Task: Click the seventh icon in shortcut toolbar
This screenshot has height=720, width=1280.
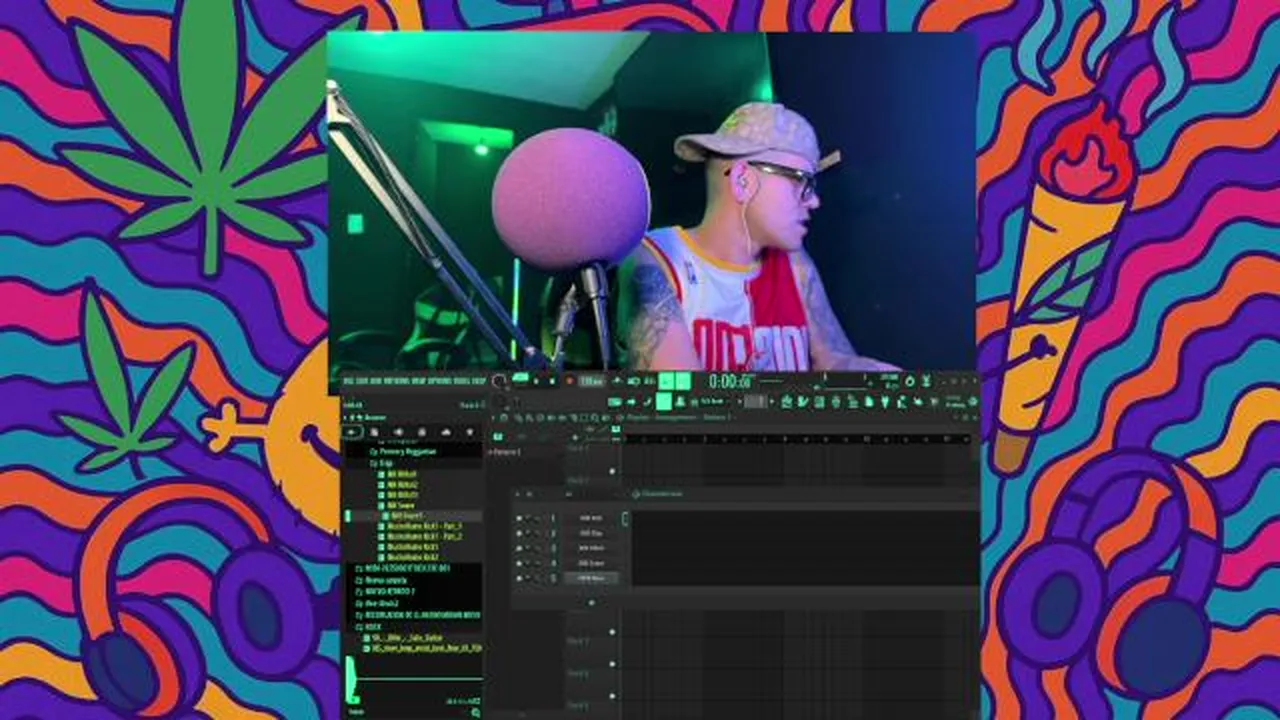Action: click(885, 401)
